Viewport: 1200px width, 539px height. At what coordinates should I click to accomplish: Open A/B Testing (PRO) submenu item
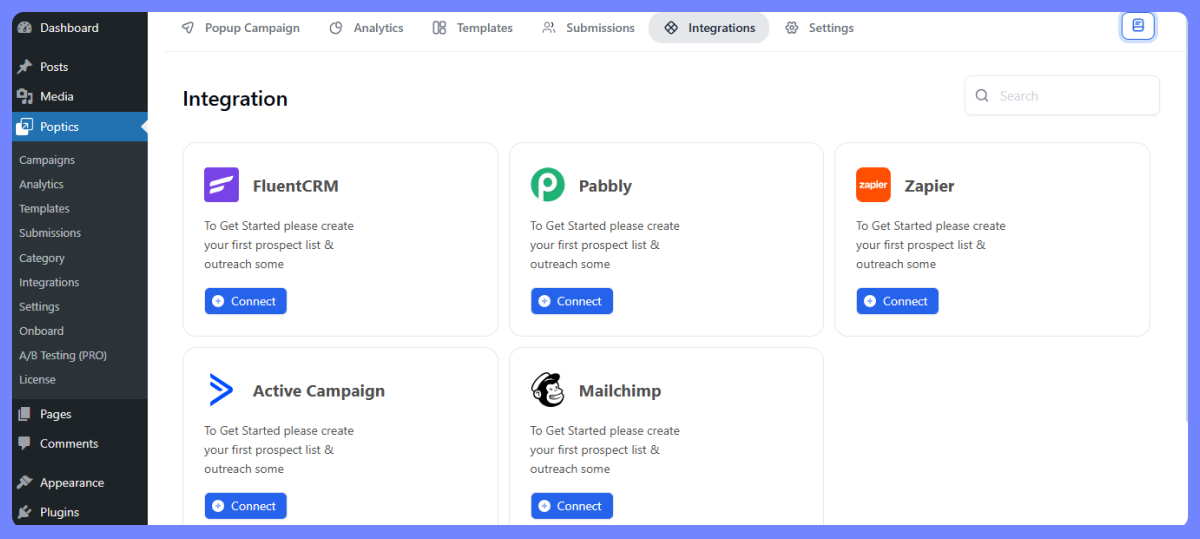63,355
